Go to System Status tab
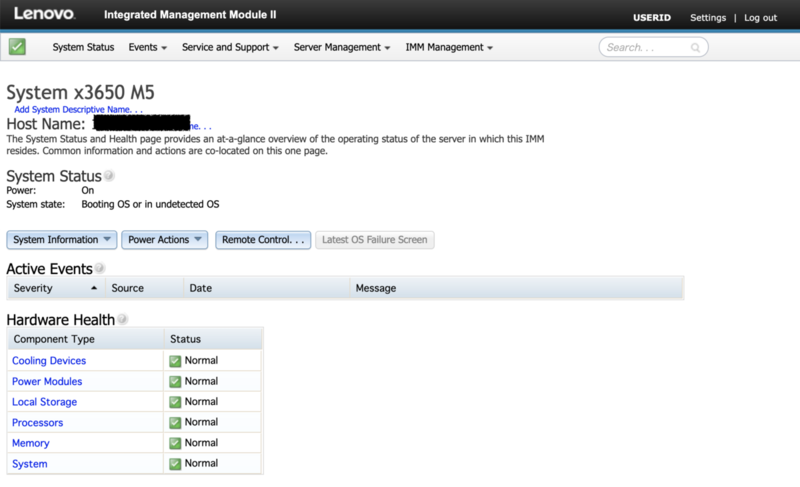 tap(83, 47)
